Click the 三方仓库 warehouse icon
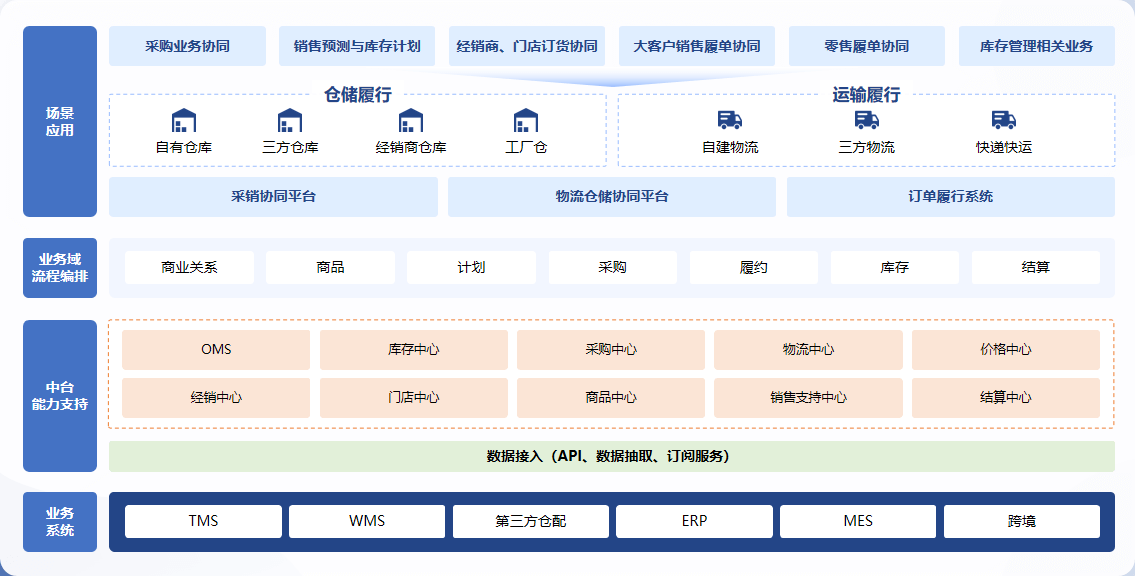Image resolution: width=1135 pixels, height=576 pixels. coord(290,121)
